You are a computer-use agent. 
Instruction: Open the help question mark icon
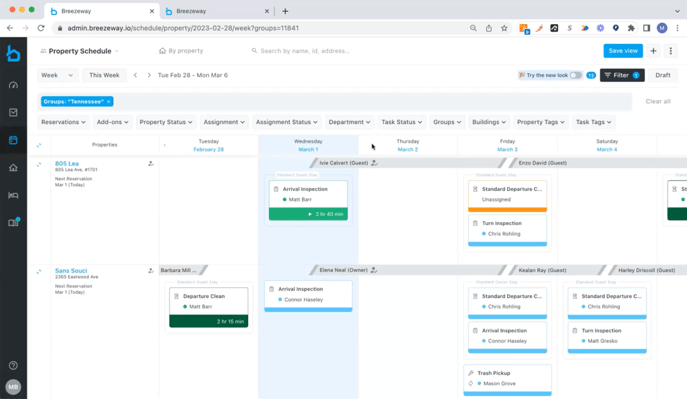(x=13, y=365)
